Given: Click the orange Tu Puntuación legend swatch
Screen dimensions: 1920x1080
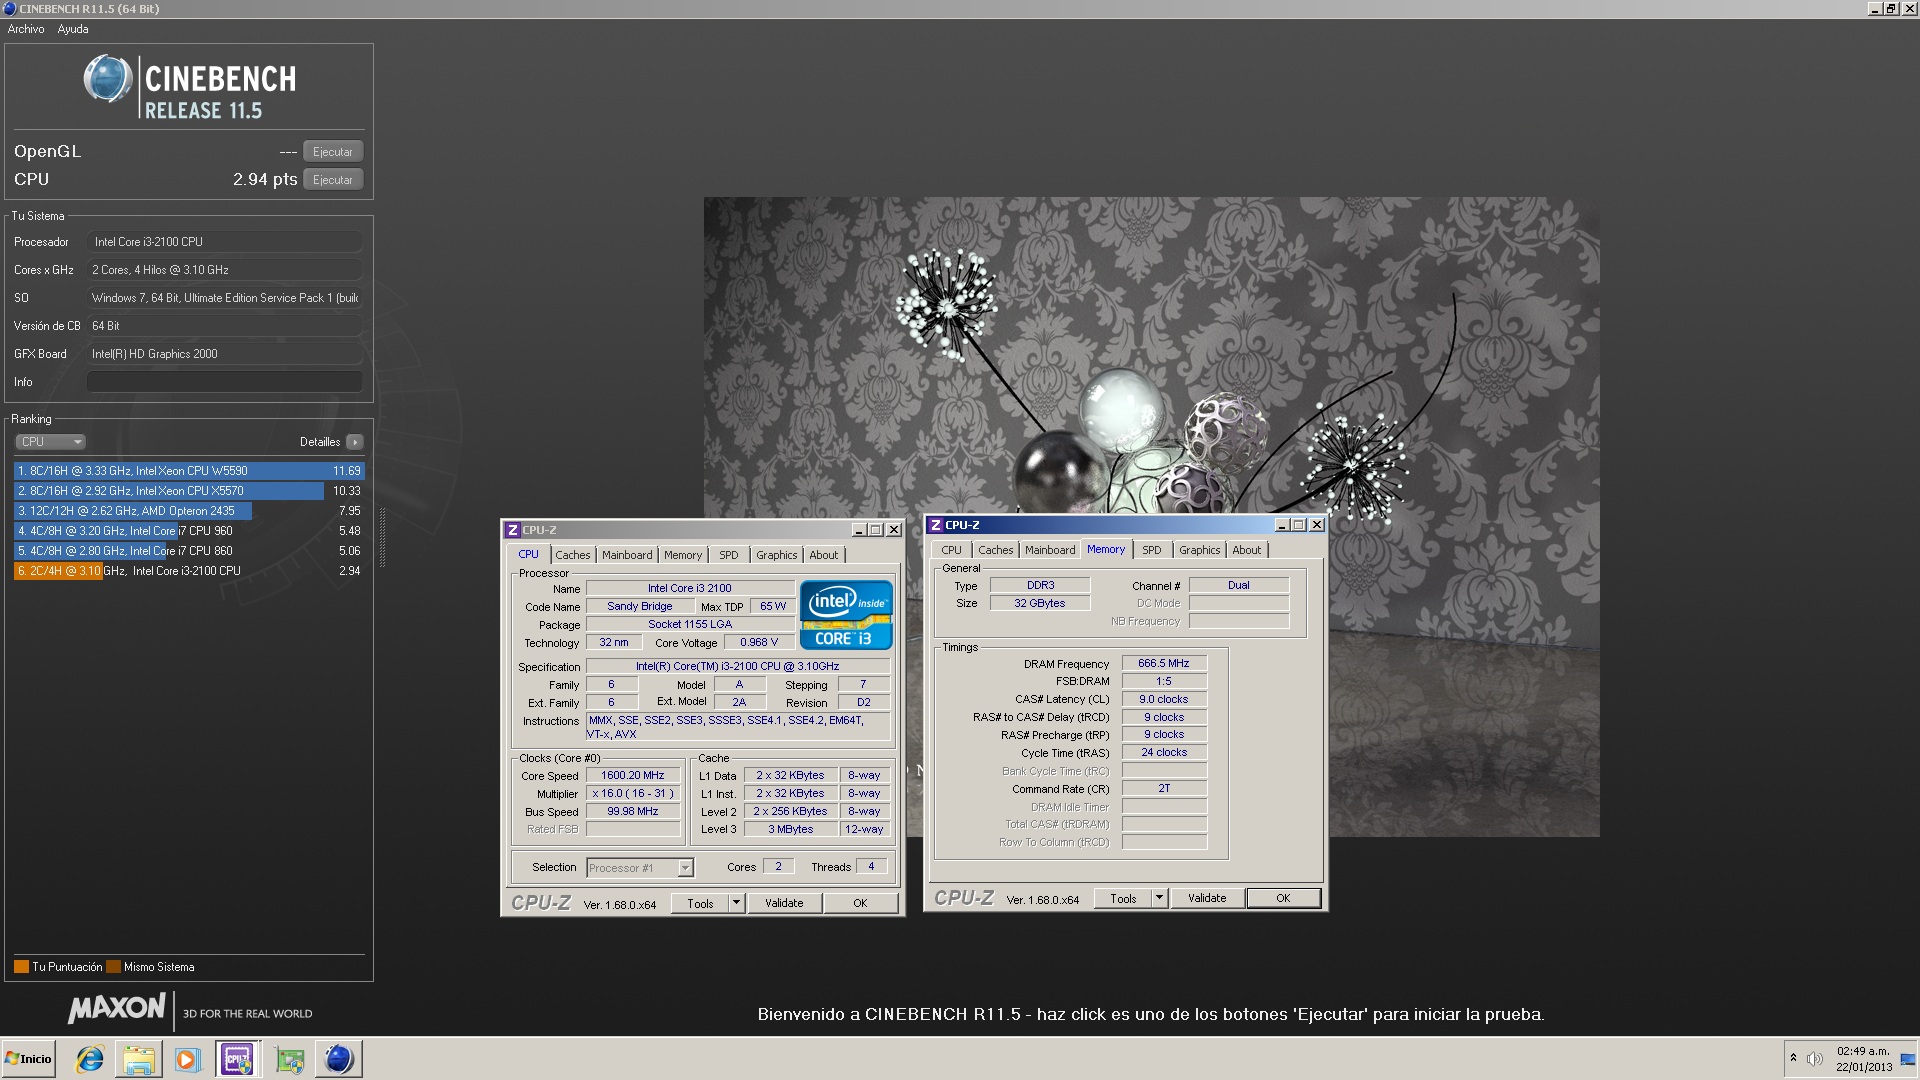Looking at the screenshot, I should (x=21, y=967).
